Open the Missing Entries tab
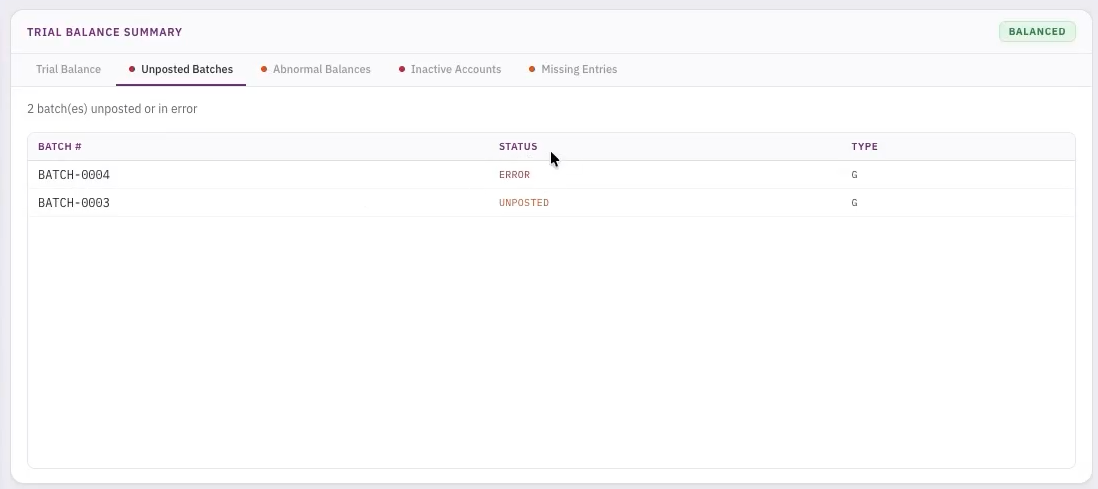The height and width of the screenshot is (489, 1098). point(579,70)
